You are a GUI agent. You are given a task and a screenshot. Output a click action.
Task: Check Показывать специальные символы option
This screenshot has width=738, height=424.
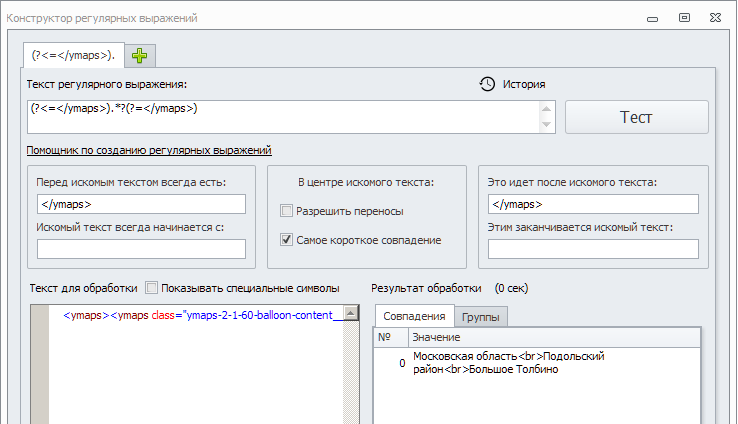[x=152, y=288]
